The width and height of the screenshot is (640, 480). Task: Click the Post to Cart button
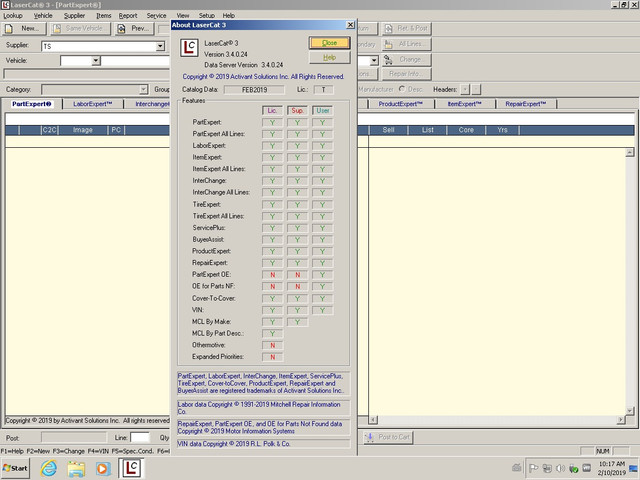click(388, 437)
